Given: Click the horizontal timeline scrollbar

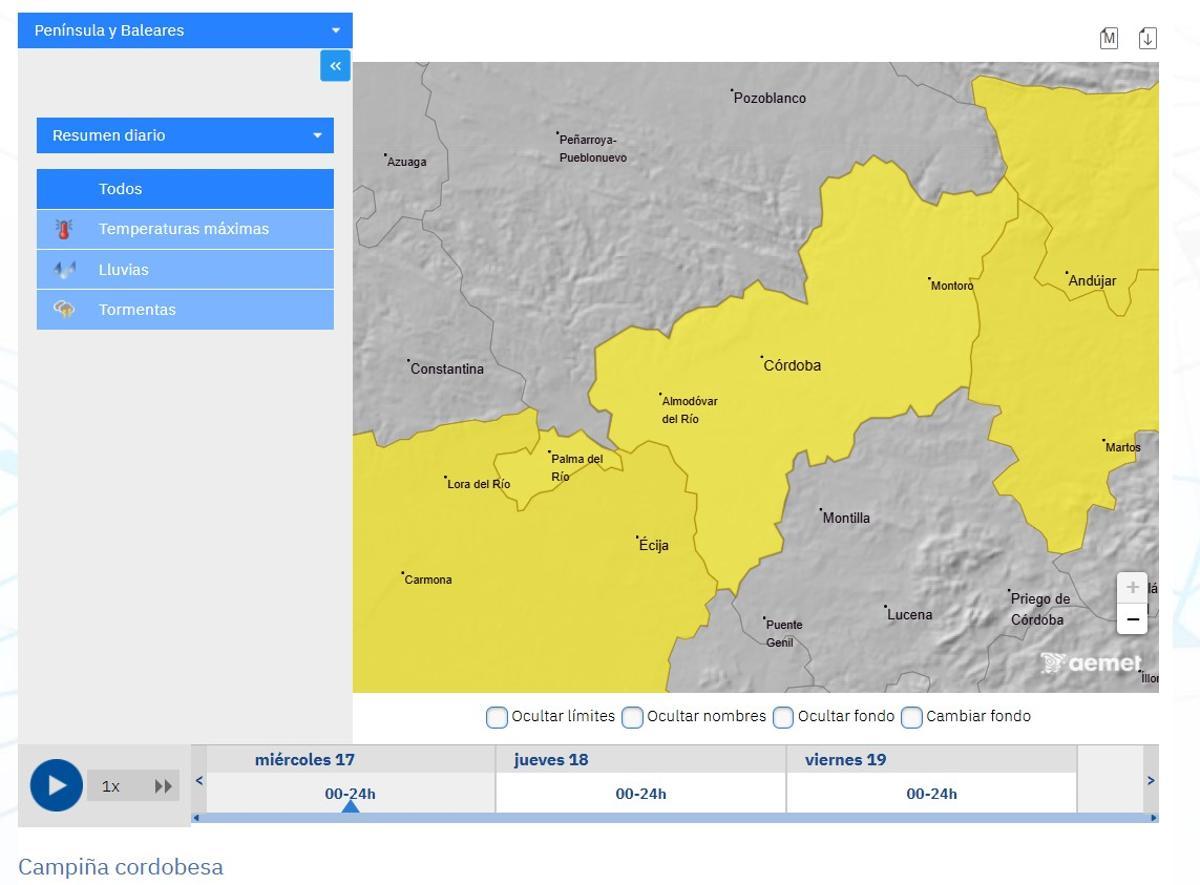Looking at the screenshot, I should (x=675, y=818).
